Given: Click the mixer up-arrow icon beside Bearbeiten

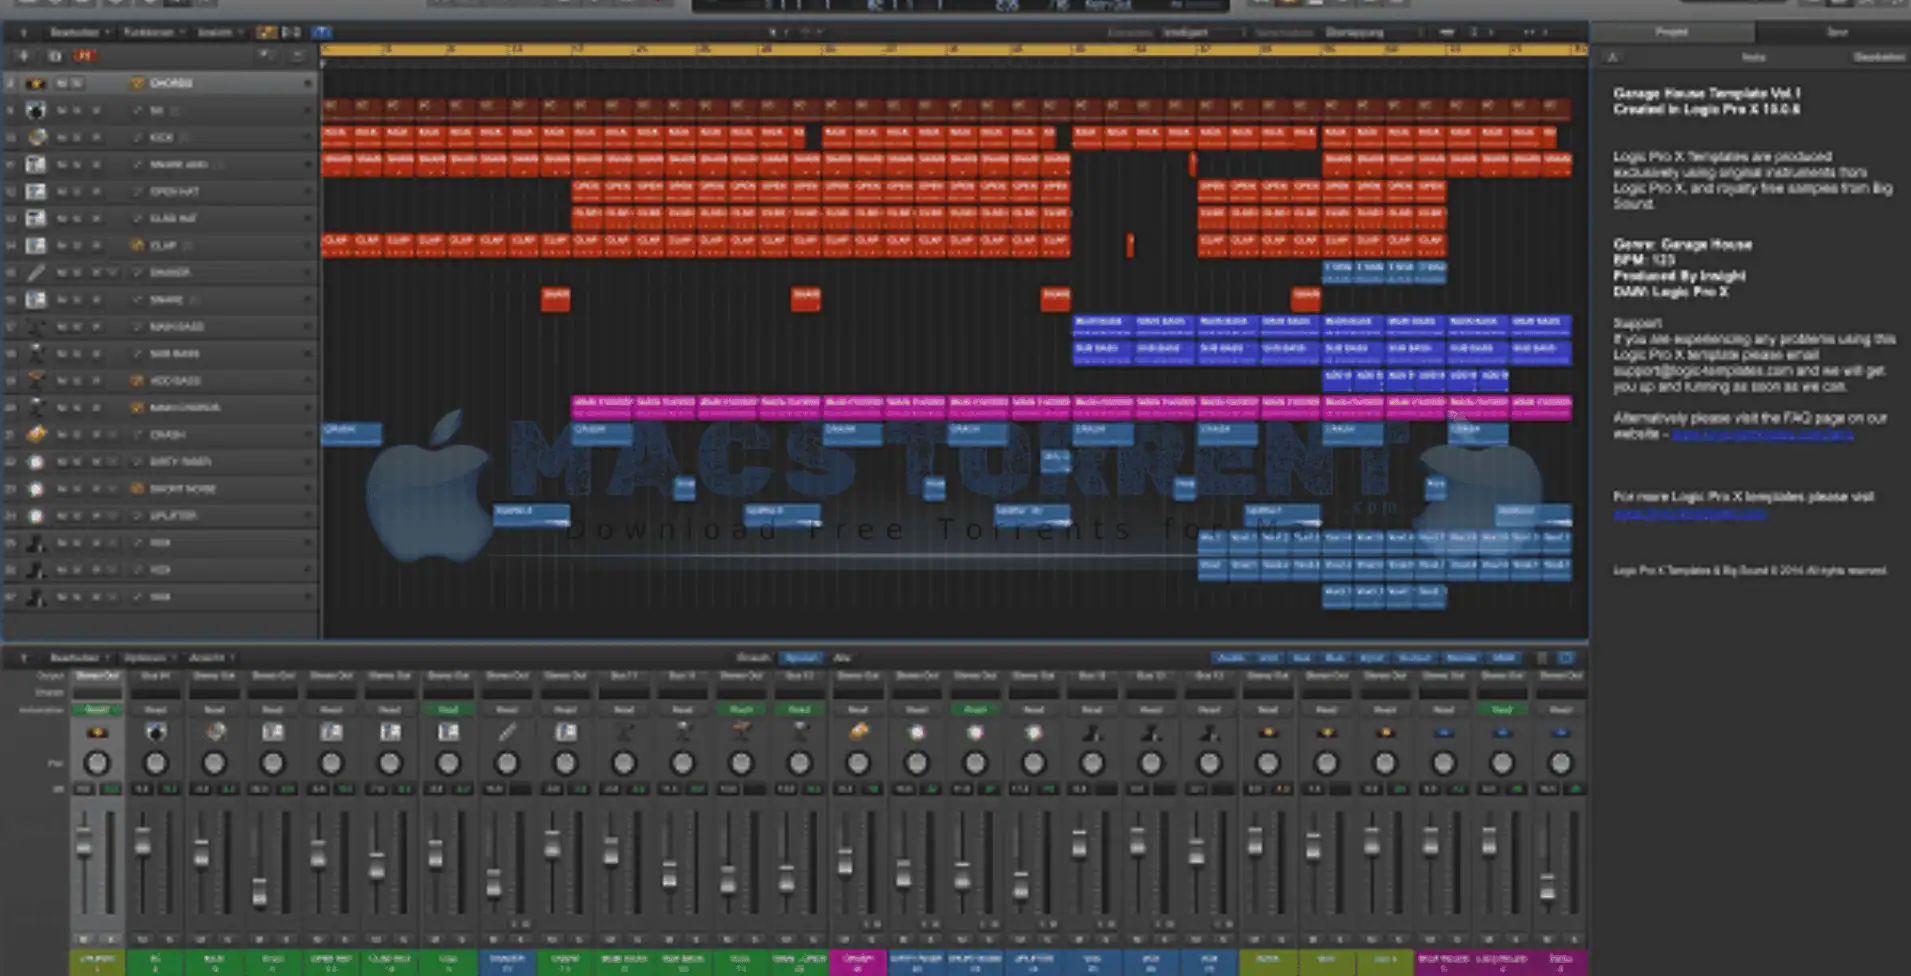Looking at the screenshot, I should point(23,657).
